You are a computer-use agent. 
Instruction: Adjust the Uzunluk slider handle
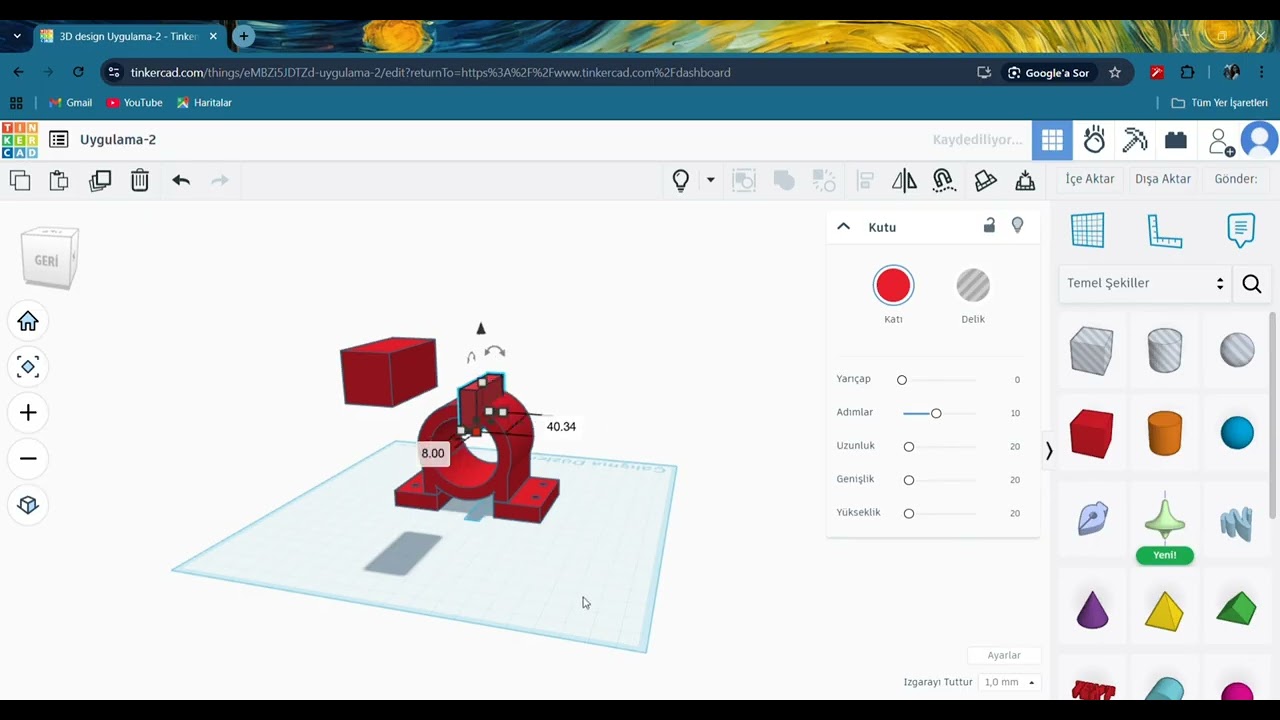909,447
